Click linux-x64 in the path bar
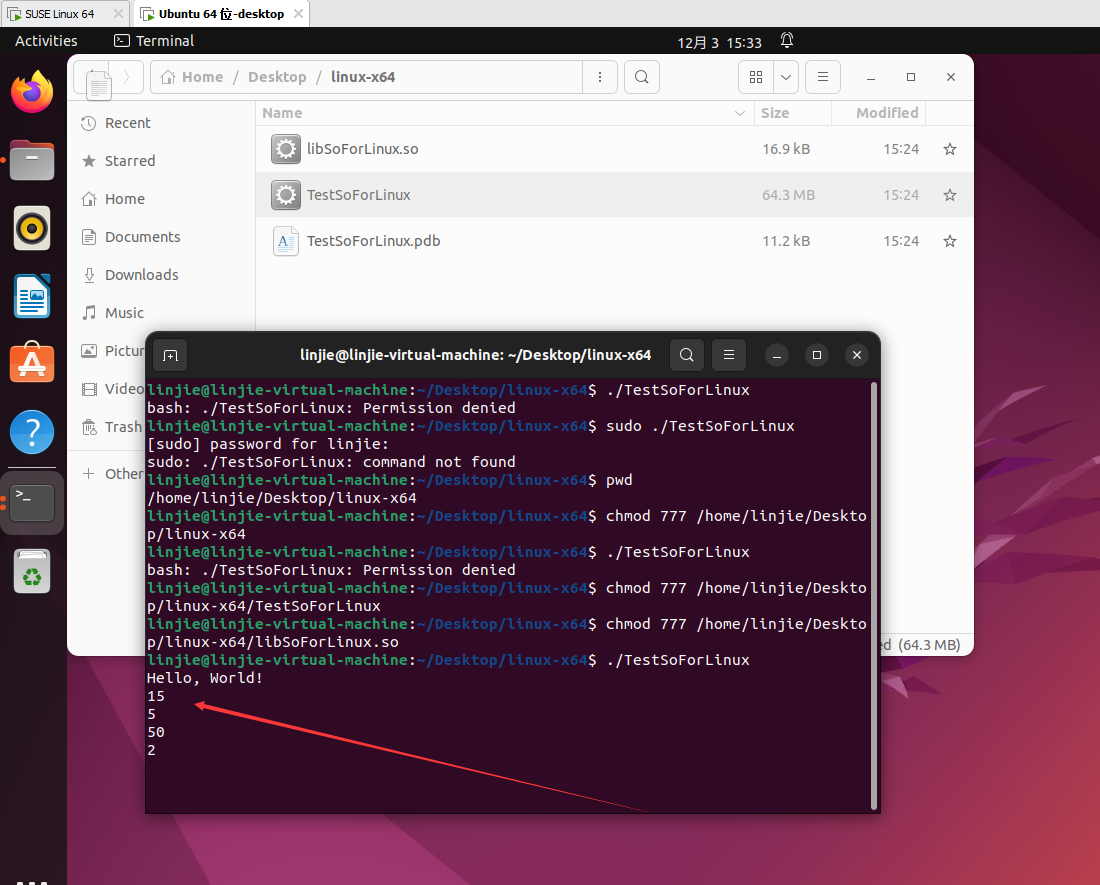 pyautogui.click(x=363, y=77)
